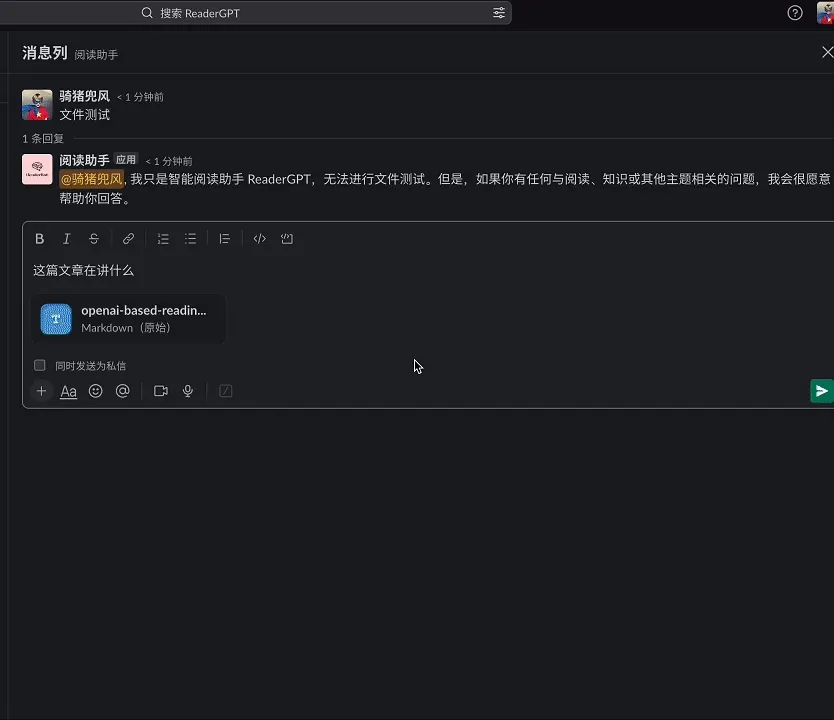
Task: Close the 消息列 thread panel
Action: (x=827, y=50)
